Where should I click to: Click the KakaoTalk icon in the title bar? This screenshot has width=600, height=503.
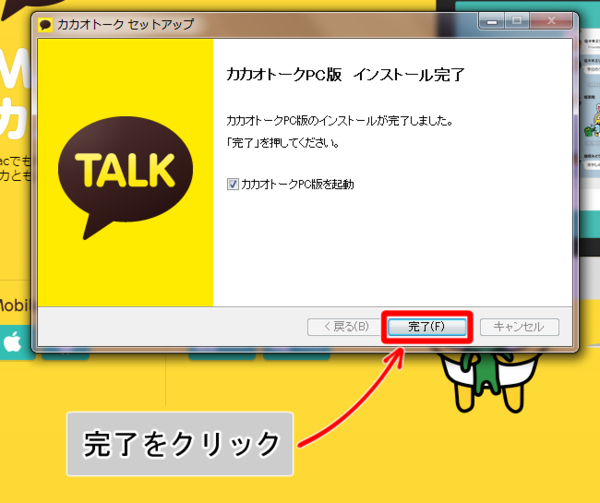pyautogui.click(x=46, y=25)
